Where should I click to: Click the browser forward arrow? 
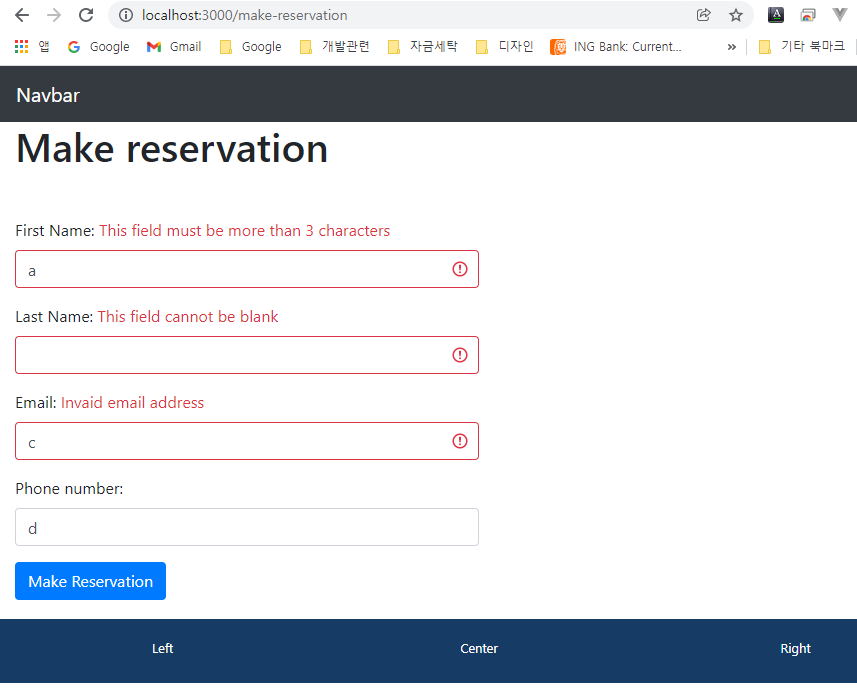(54, 15)
